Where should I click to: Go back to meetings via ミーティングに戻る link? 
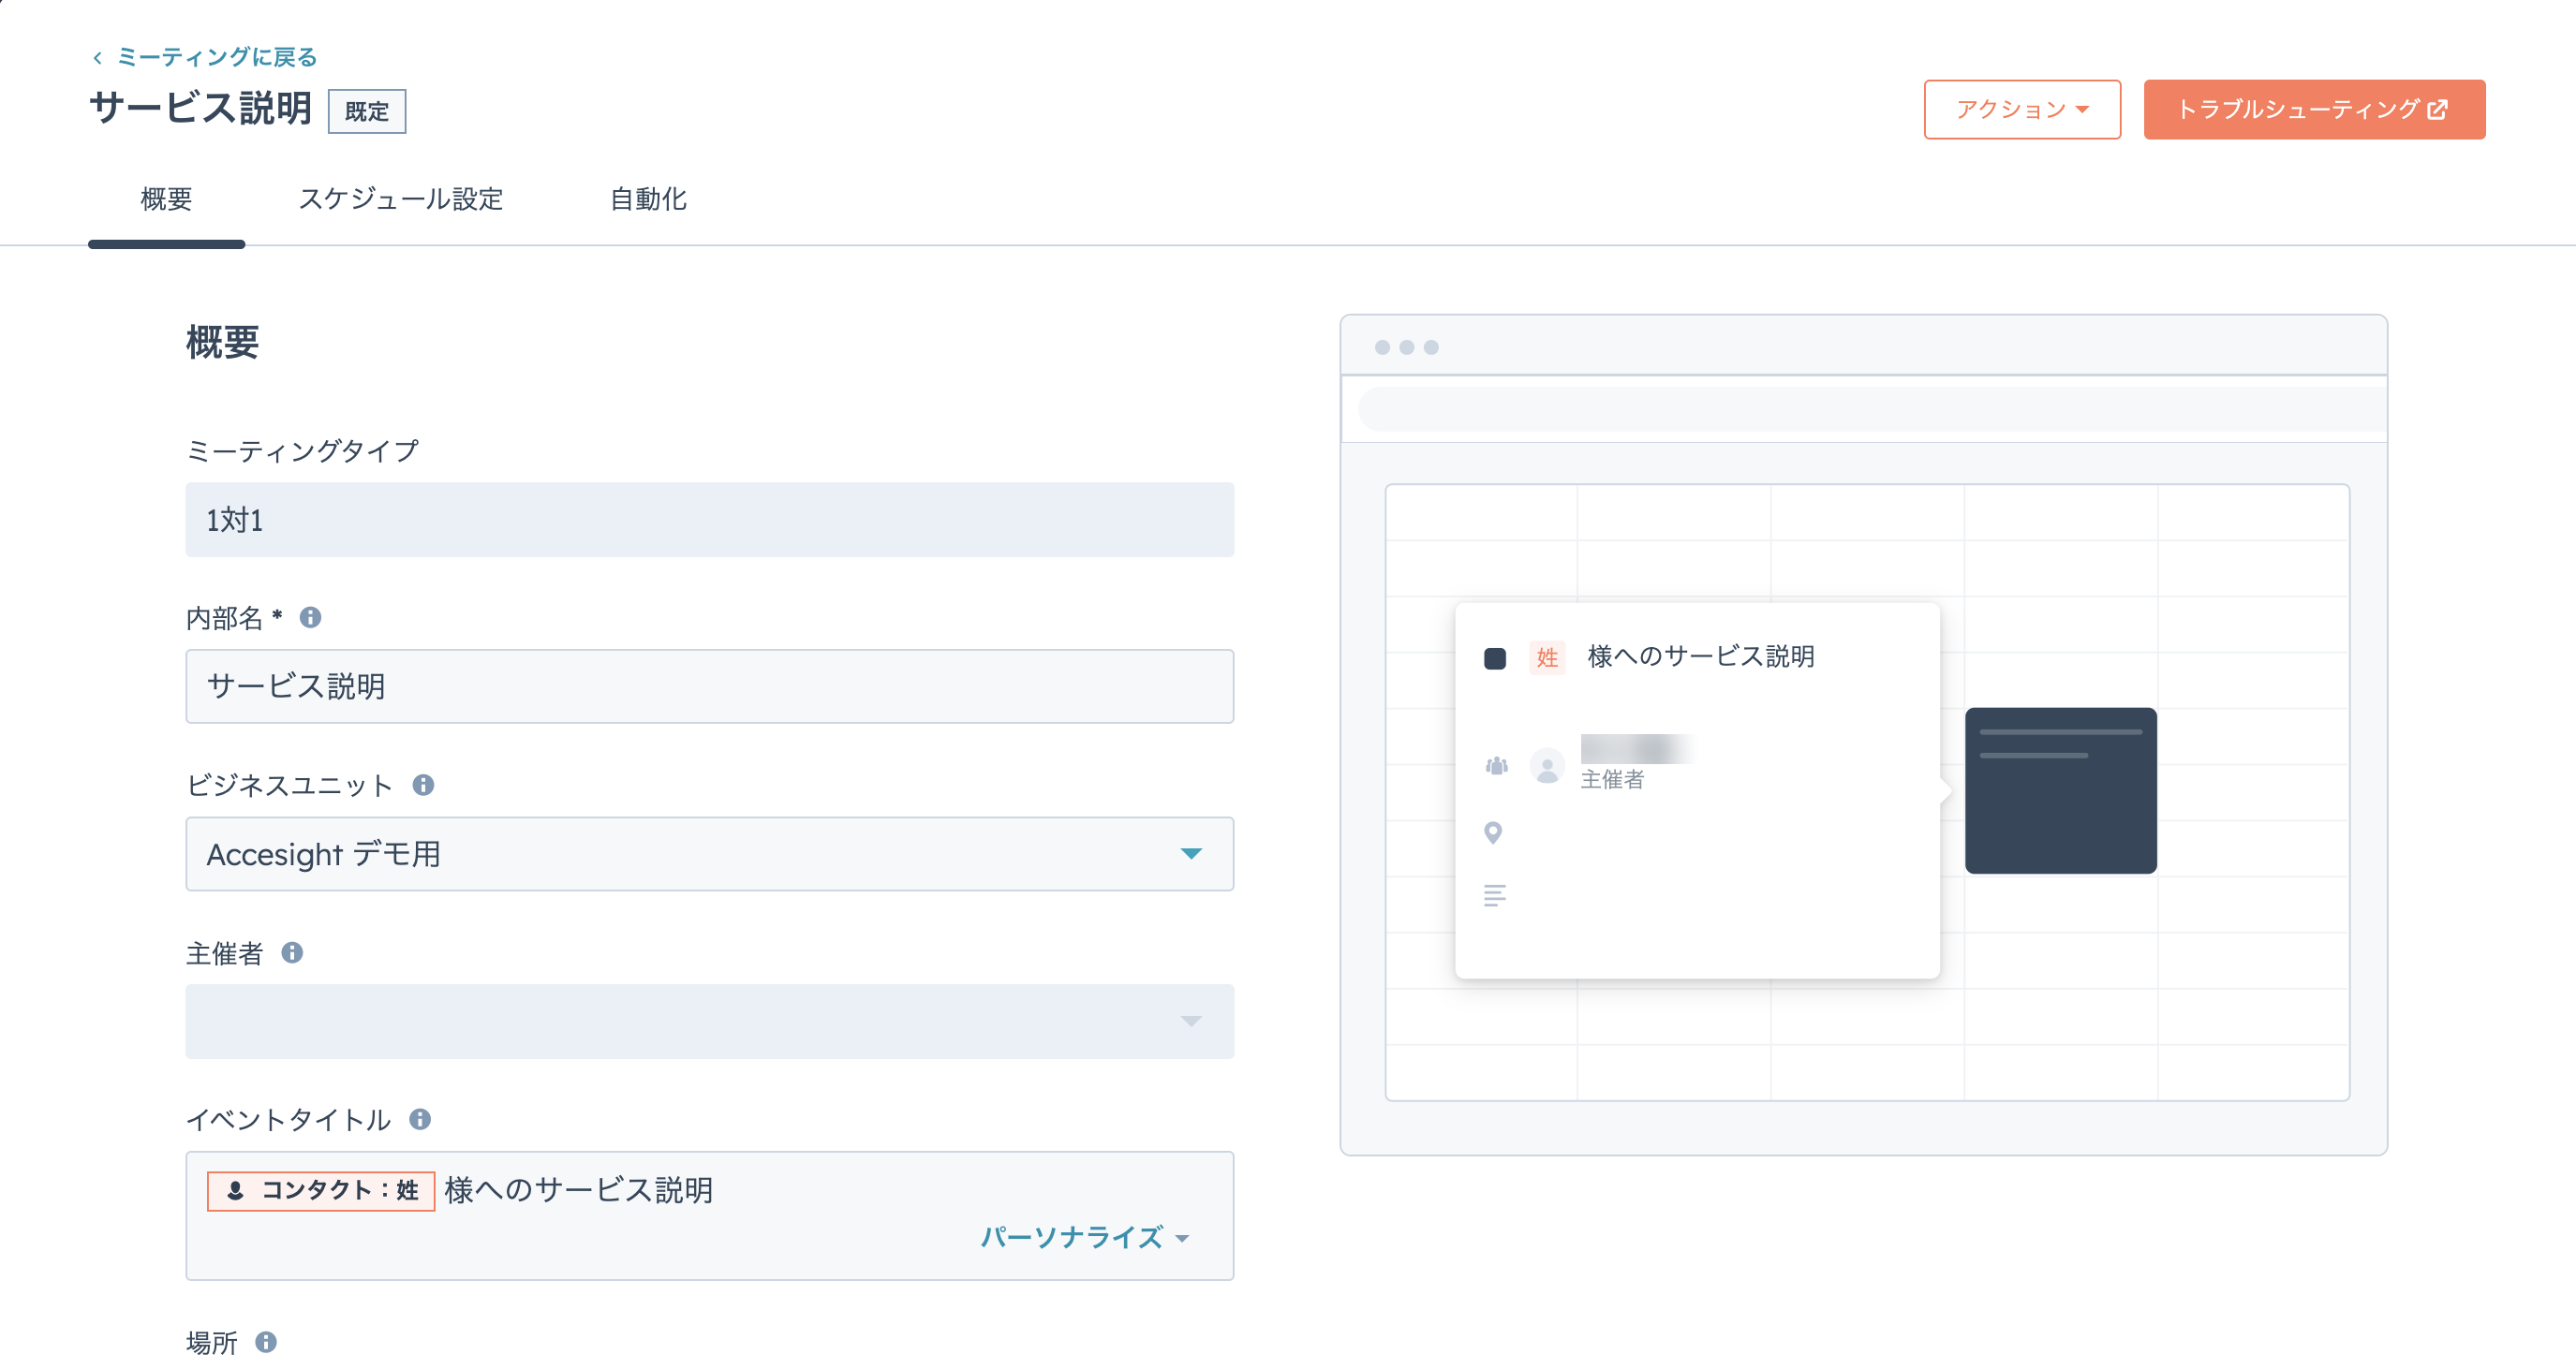[x=216, y=57]
